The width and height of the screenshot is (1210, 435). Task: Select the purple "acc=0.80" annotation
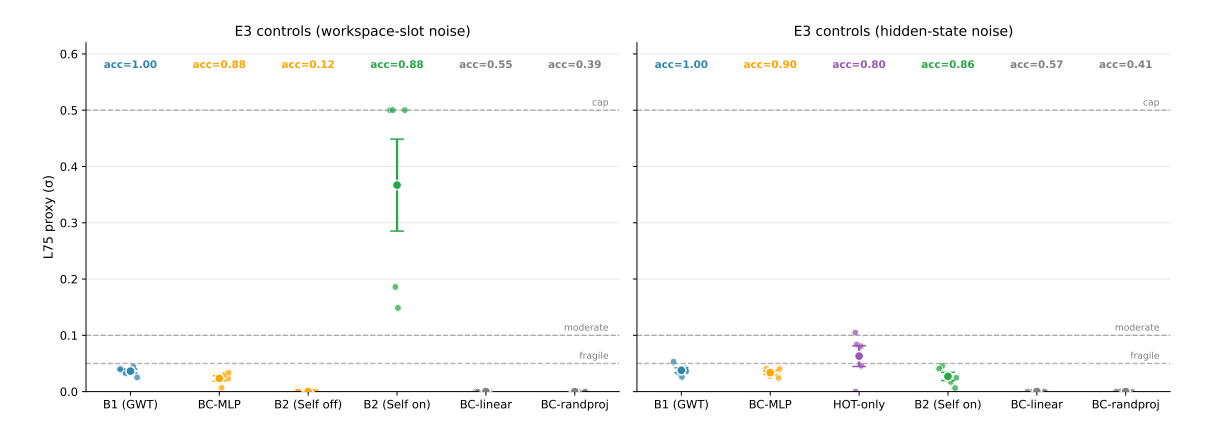(x=859, y=65)
